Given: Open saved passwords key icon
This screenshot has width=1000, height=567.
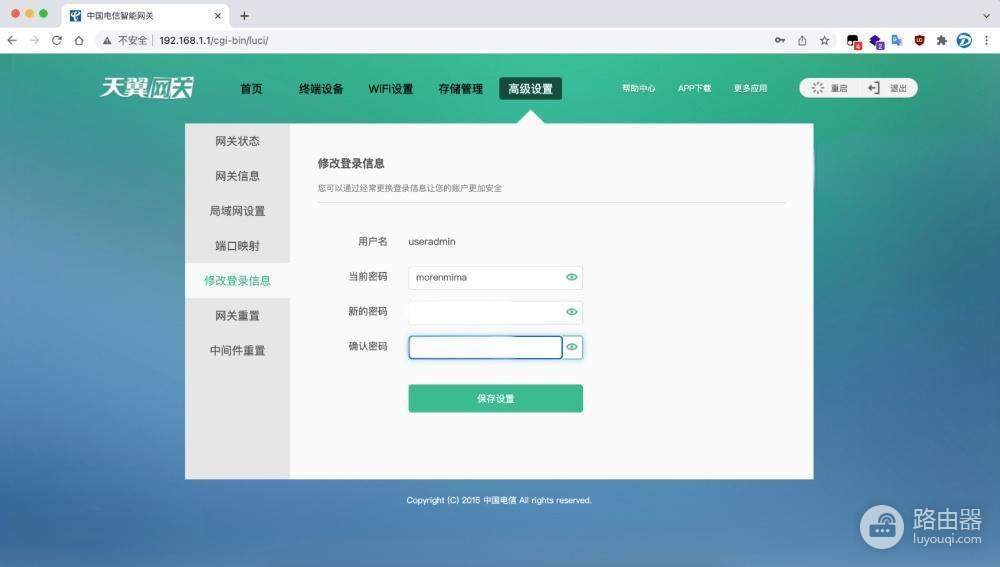Looking at the screenshot, I should [779, 40].
